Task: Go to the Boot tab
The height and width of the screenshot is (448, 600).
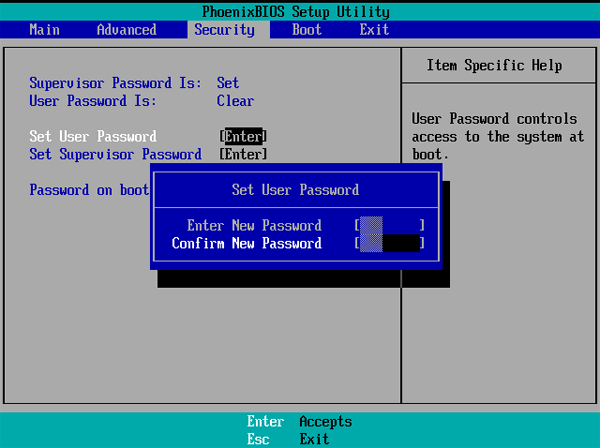Action: 307,30
